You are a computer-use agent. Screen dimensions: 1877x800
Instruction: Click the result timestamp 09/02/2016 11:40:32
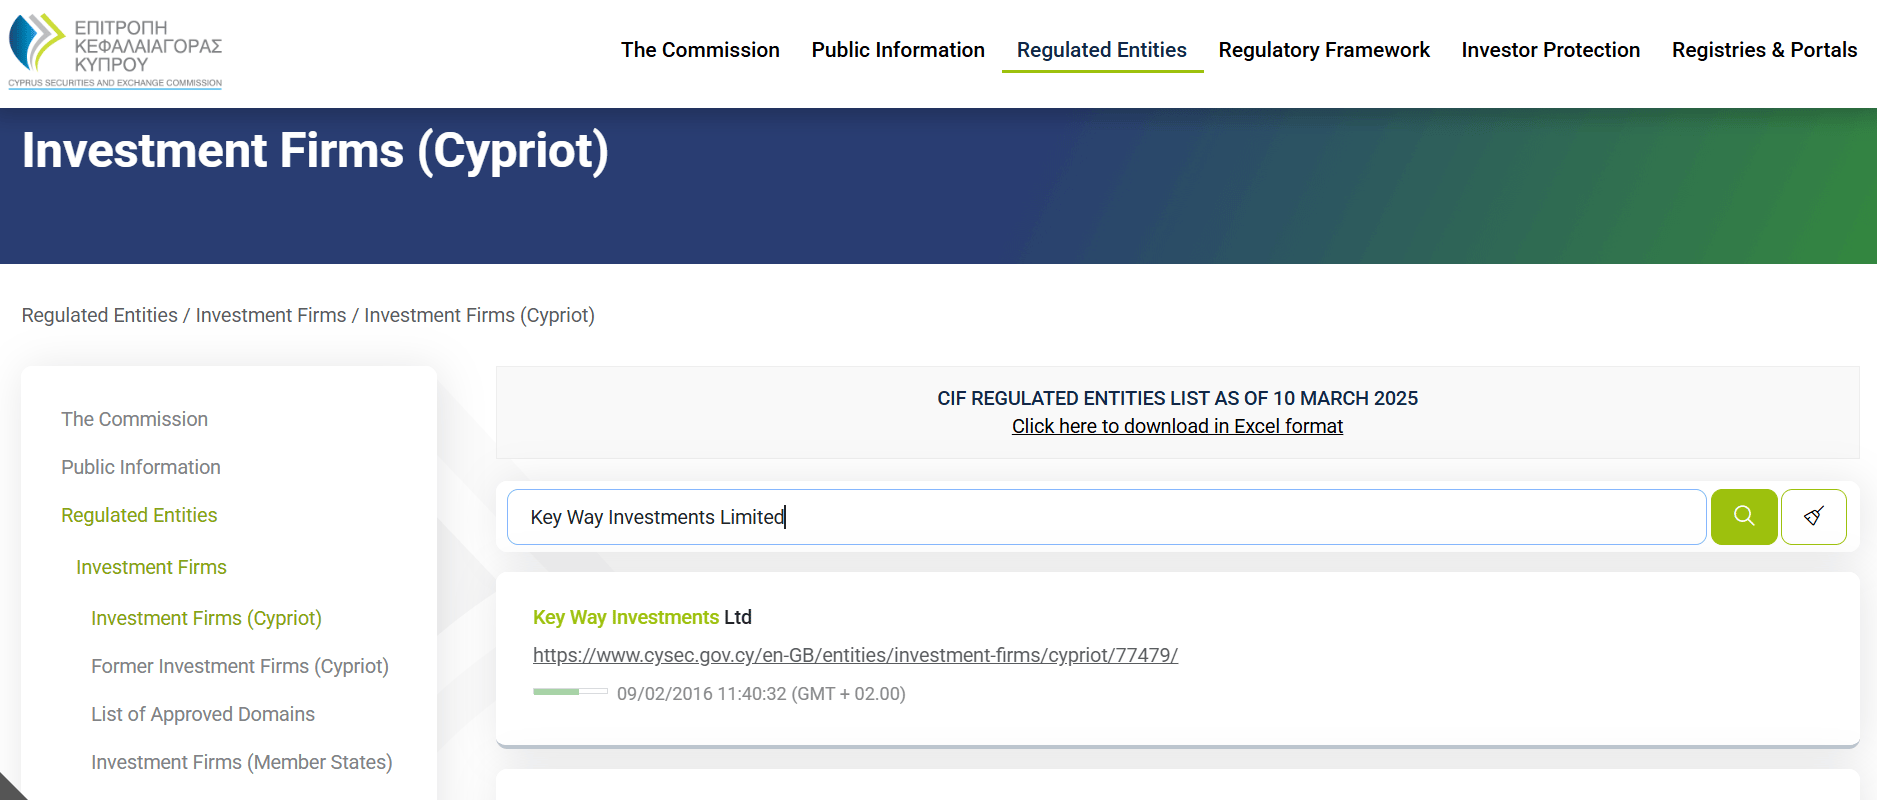[761, 694]
